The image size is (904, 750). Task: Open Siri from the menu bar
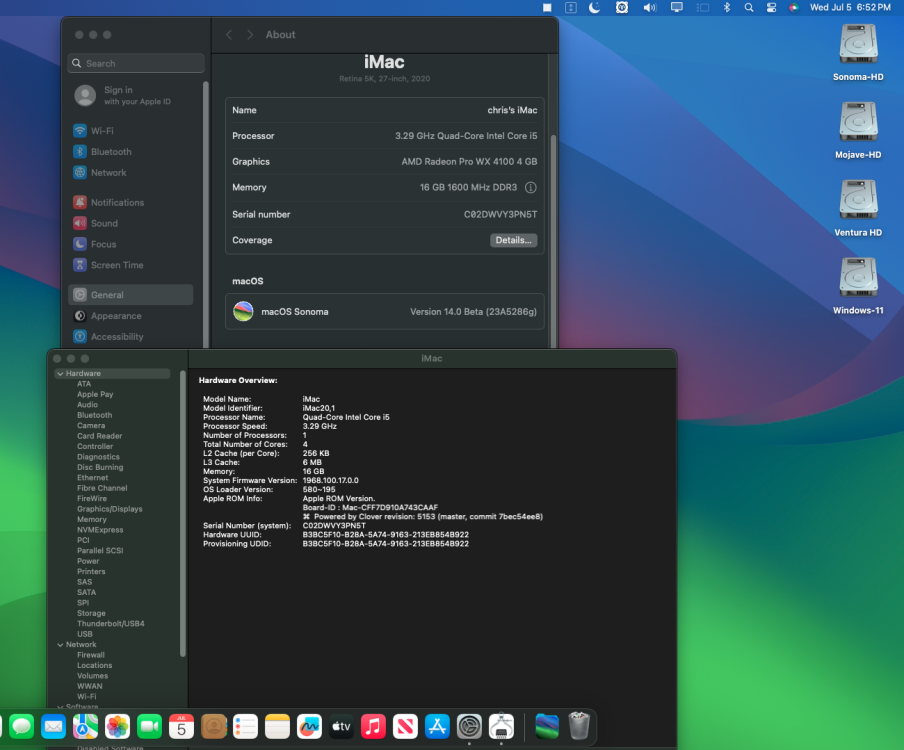794,7
